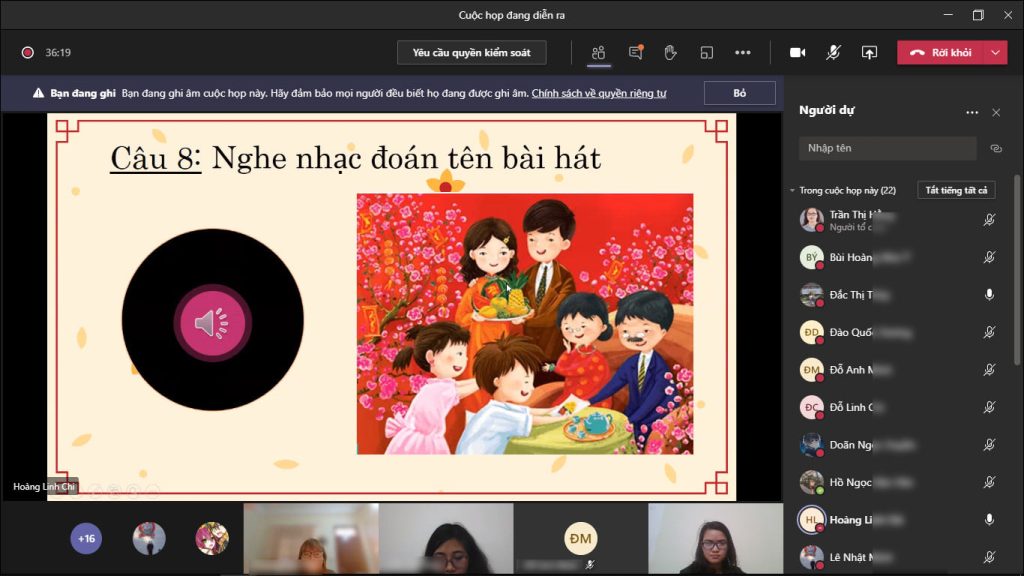Open more actions ellipsis in meeting toolbar

tap(742, 53)
